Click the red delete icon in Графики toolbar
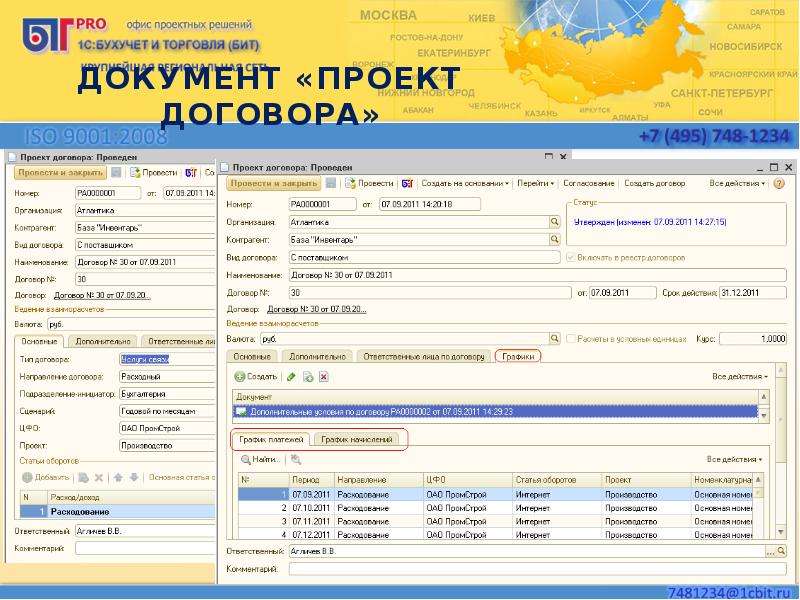The image size is (800, 600). pos(323,377)
